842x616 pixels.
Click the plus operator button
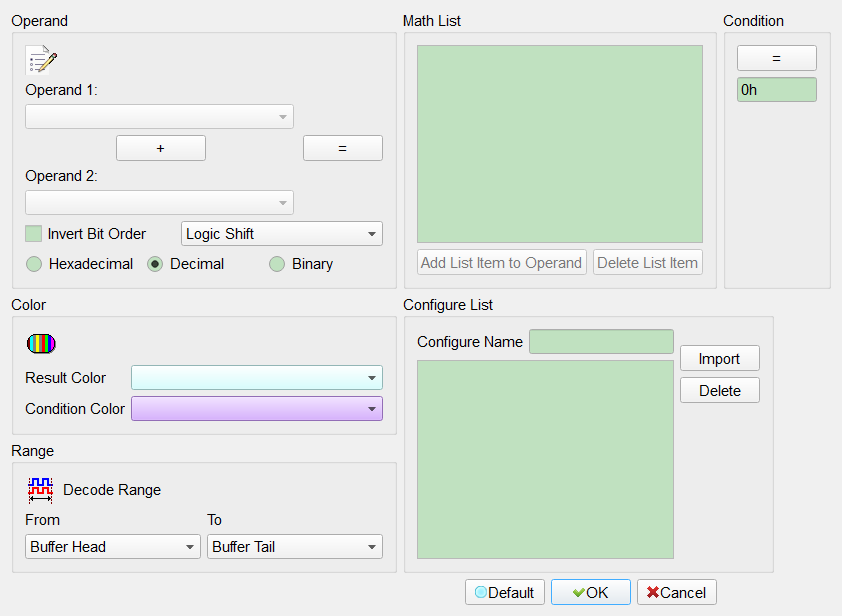click(161, 148)
